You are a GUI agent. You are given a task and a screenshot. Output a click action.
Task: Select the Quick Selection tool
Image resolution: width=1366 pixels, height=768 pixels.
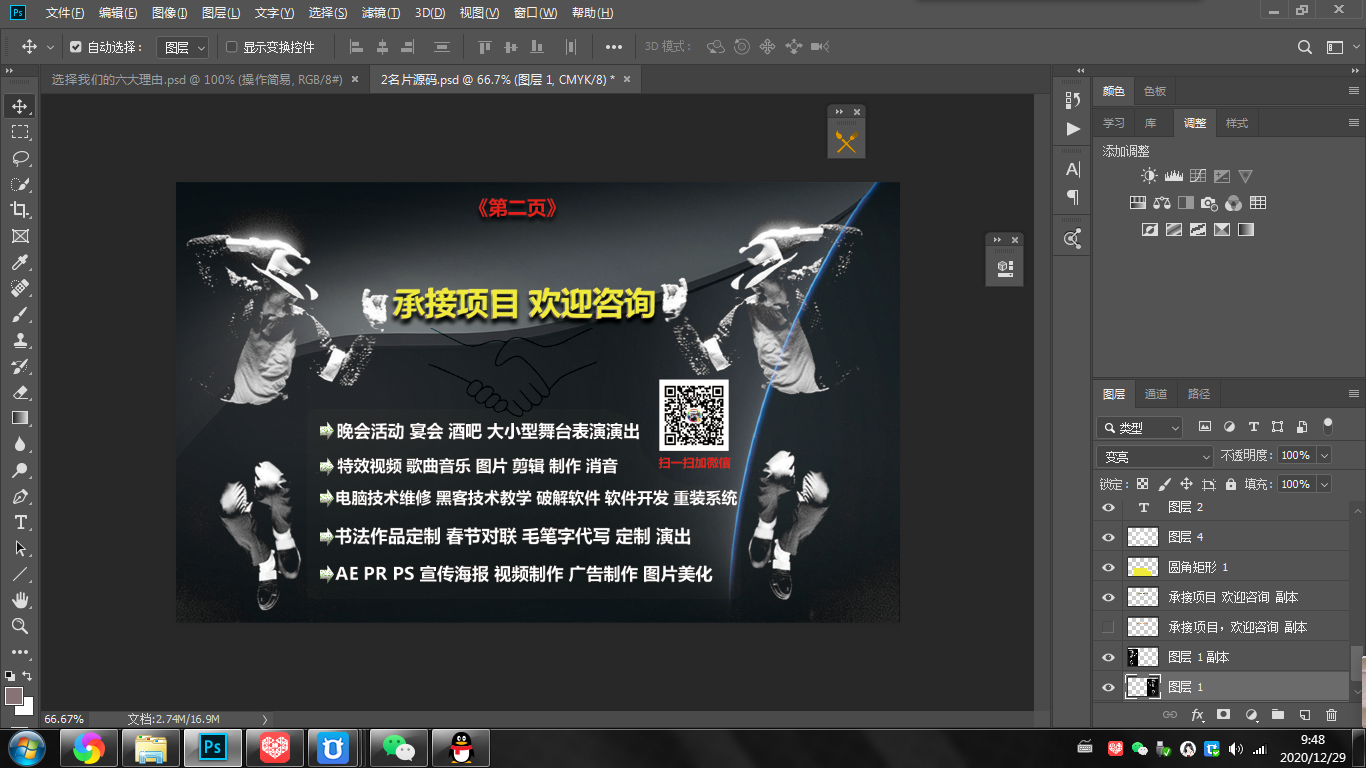20,184
